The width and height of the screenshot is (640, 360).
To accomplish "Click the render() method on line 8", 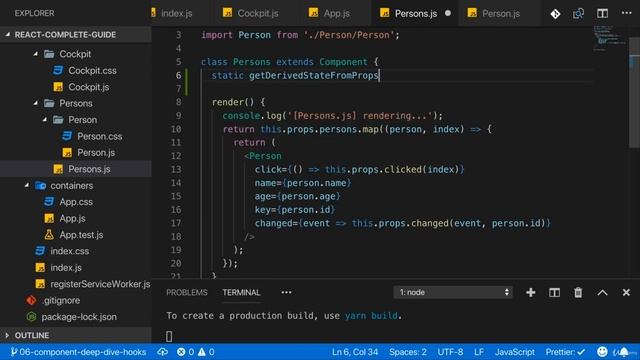I will click(x=233, y=102).
